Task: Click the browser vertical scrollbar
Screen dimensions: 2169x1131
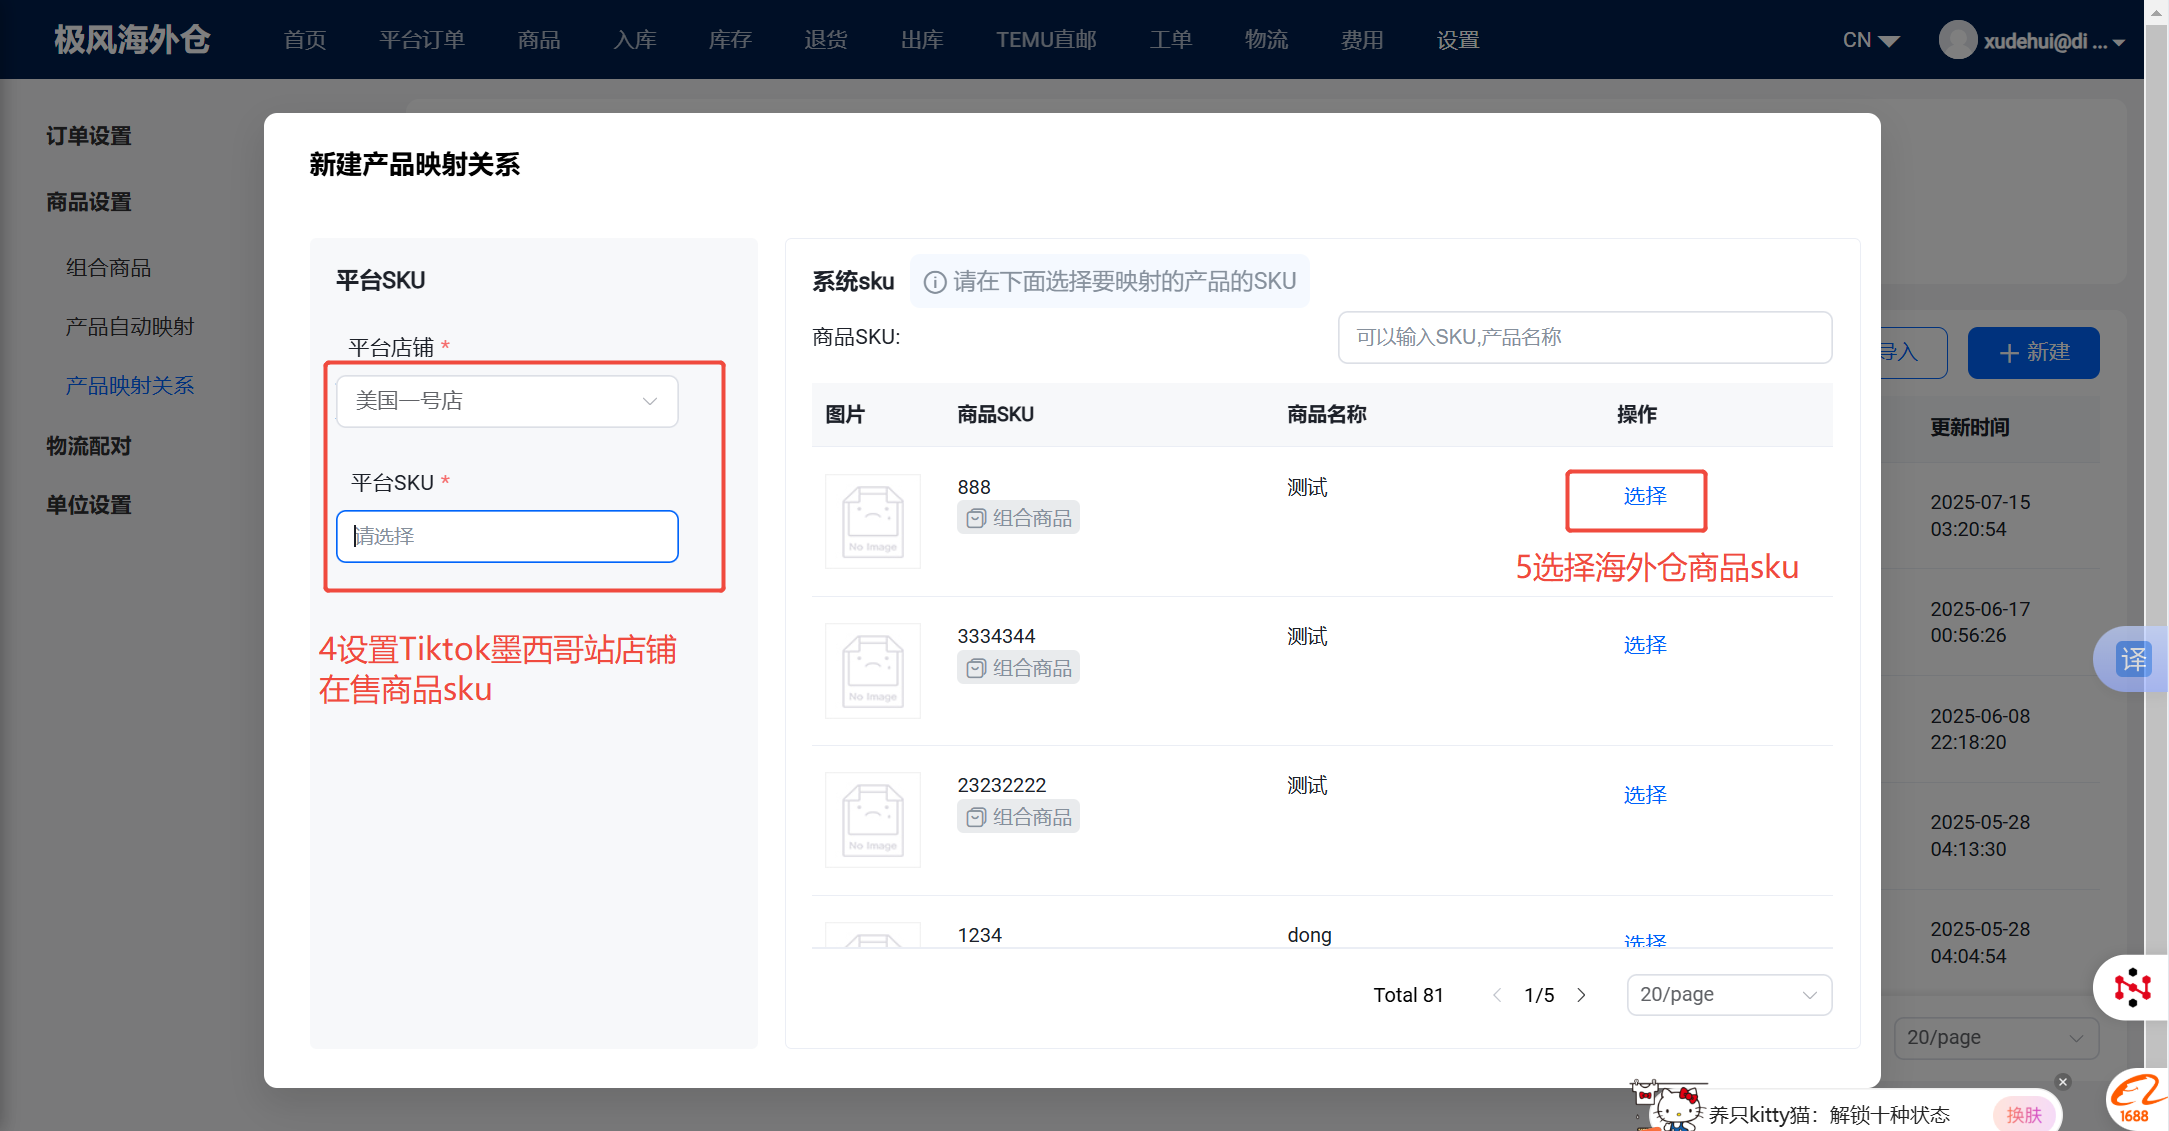Action: (x=2156, y=565)
